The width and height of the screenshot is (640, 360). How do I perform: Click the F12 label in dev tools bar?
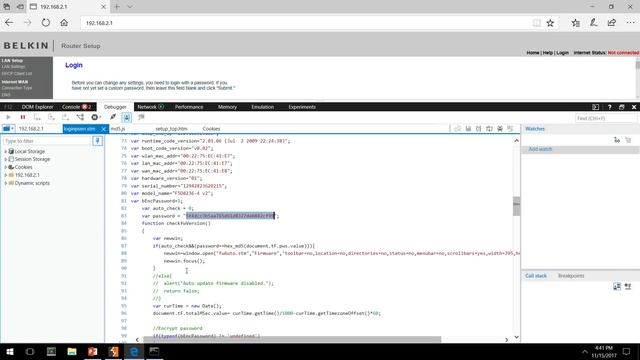pos(8,107)
